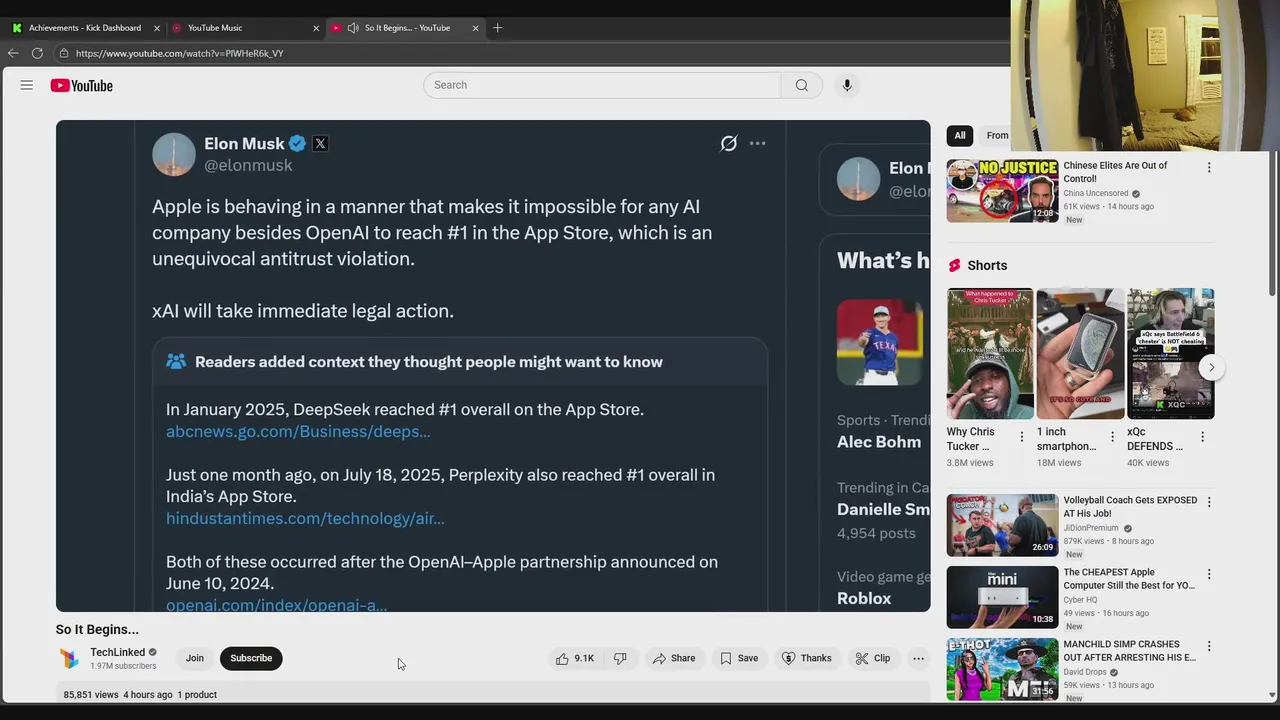Open the TechLinked channel name link
Image resolution: width=1280 pixels, height=720 pixels.
pos(118,652)
